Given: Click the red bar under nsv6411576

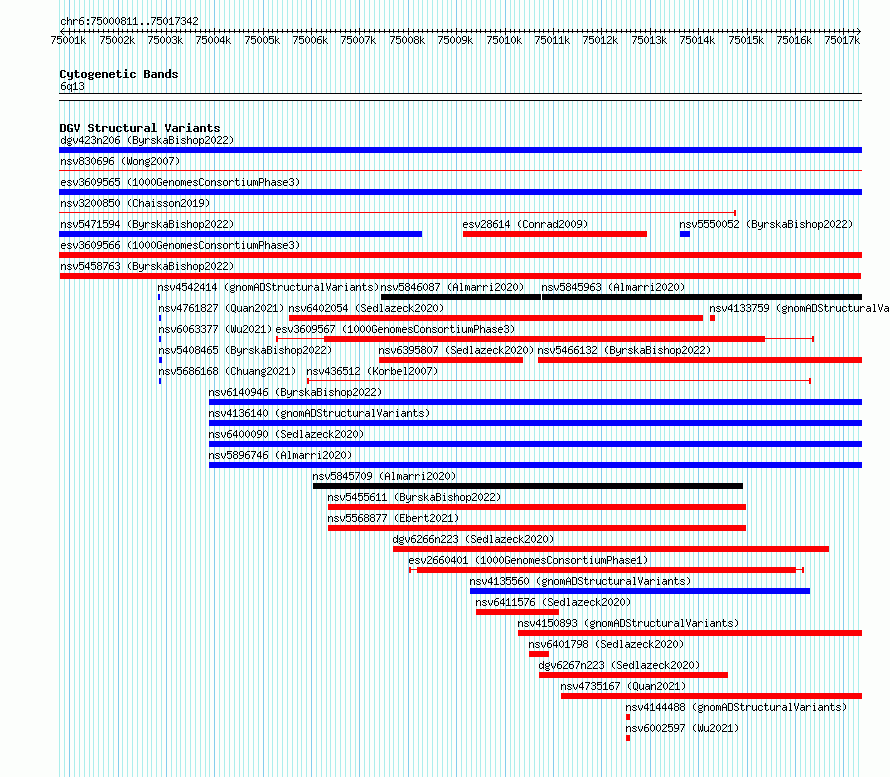Looking at the screenshot, I should click(x=518, y=612).
